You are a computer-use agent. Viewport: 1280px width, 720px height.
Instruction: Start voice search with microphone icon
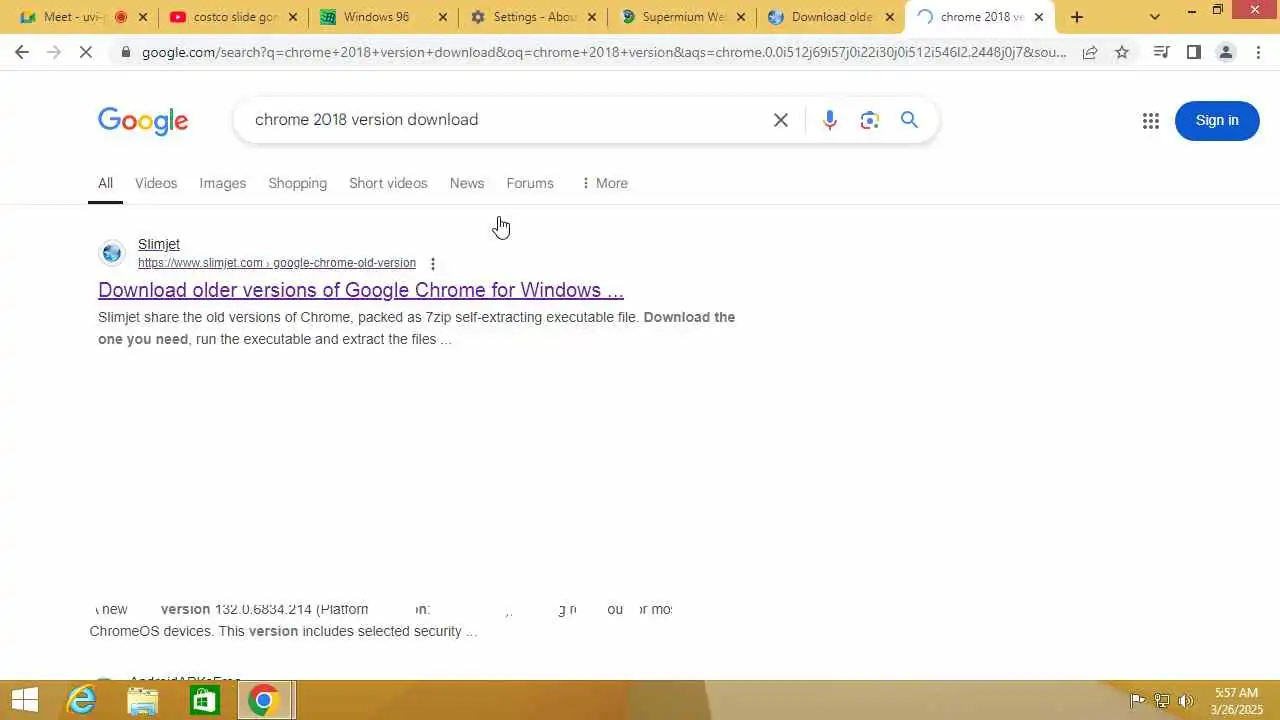click(829, 120)
